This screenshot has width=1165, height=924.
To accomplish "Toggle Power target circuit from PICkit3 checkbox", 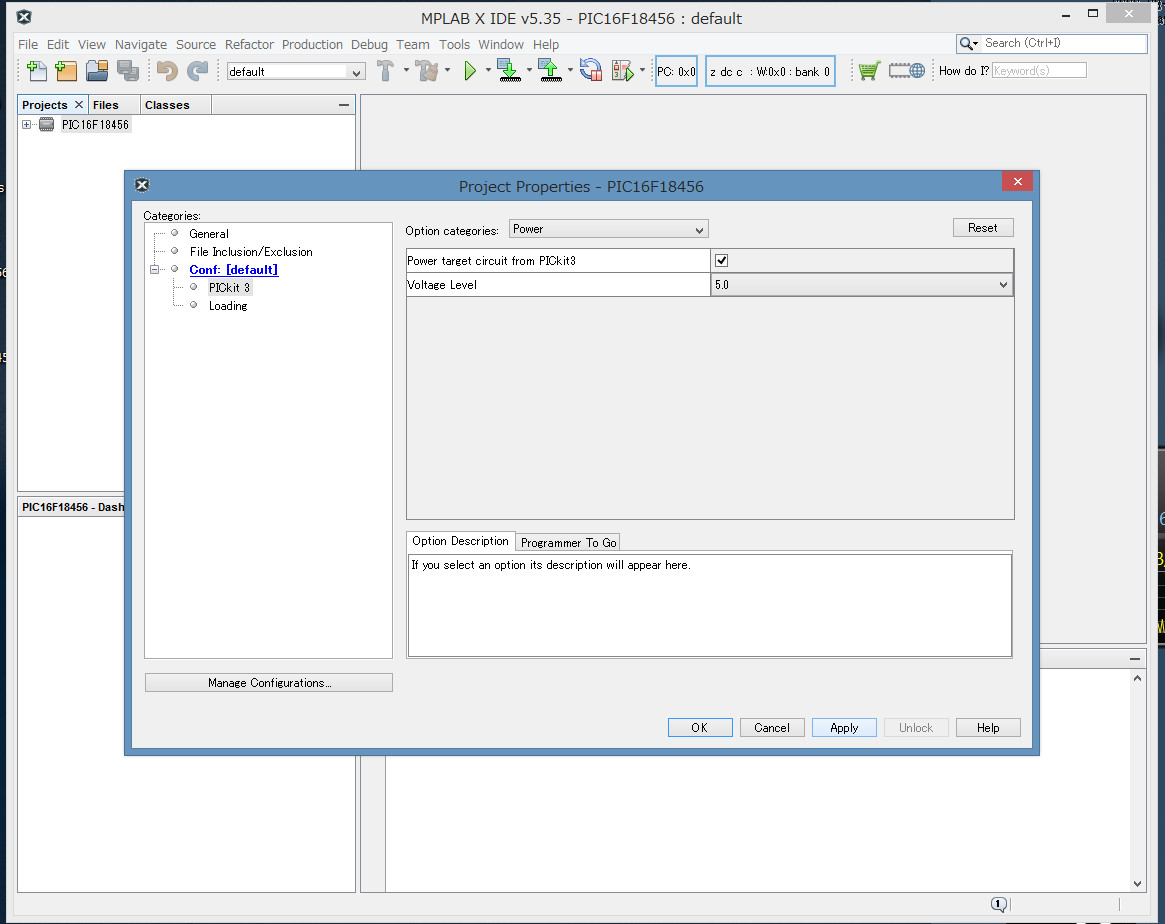I will coord(721,261).
